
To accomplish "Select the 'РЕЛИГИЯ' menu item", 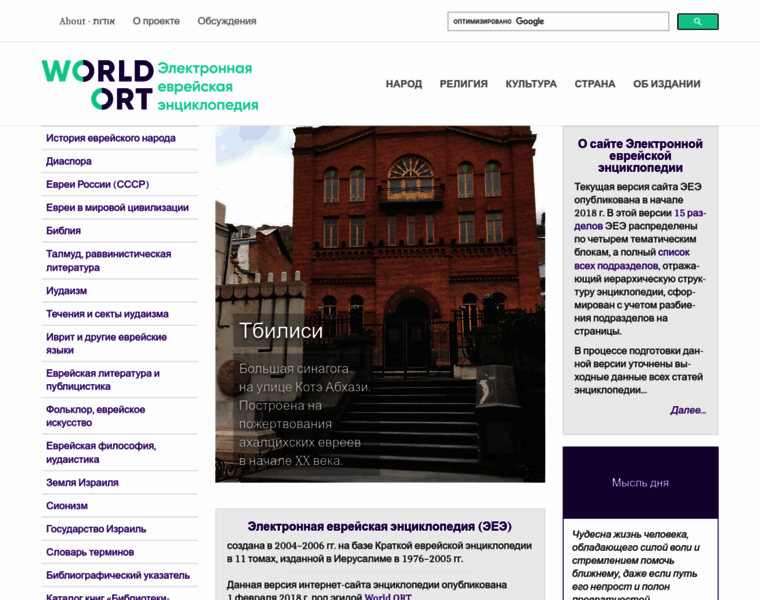I will (463, 84).
